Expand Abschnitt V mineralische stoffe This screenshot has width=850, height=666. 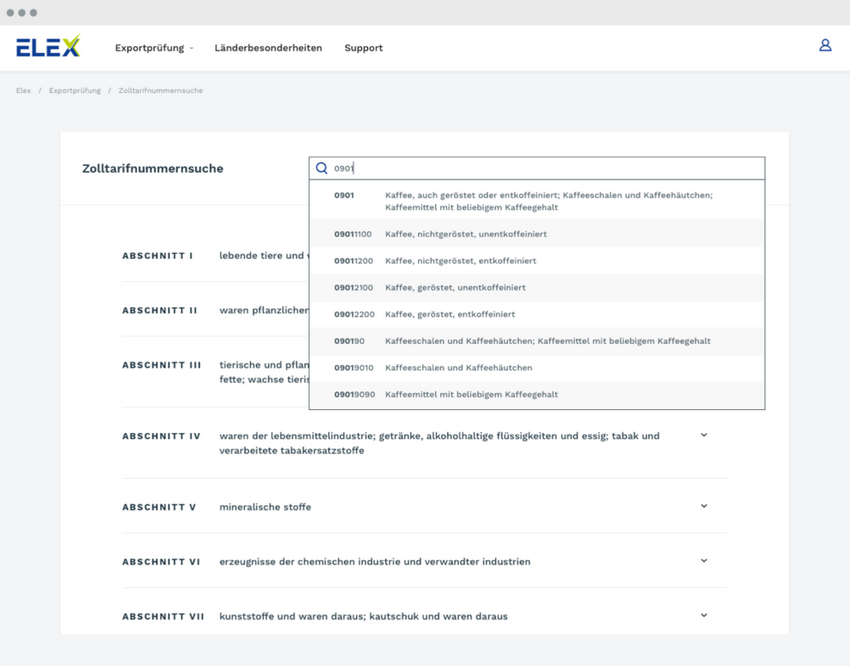(704, 507)
